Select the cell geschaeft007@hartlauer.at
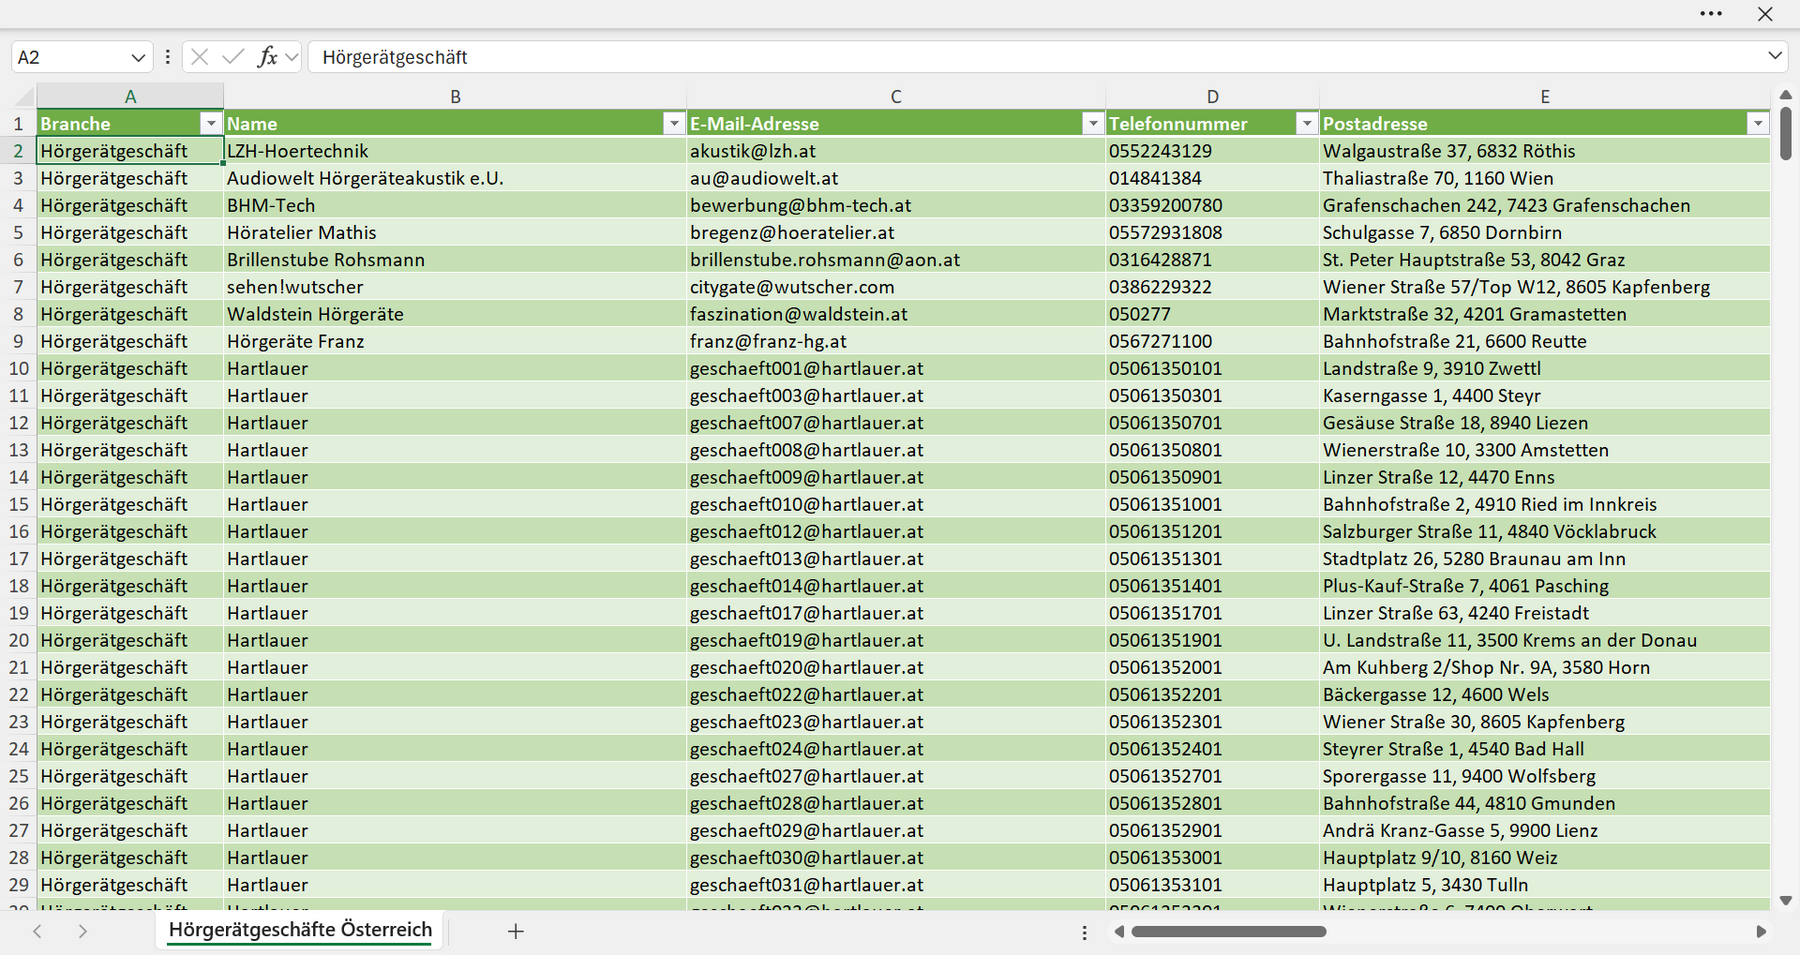Viewport: 1800px width, 955px height. [x=896, y=423]
